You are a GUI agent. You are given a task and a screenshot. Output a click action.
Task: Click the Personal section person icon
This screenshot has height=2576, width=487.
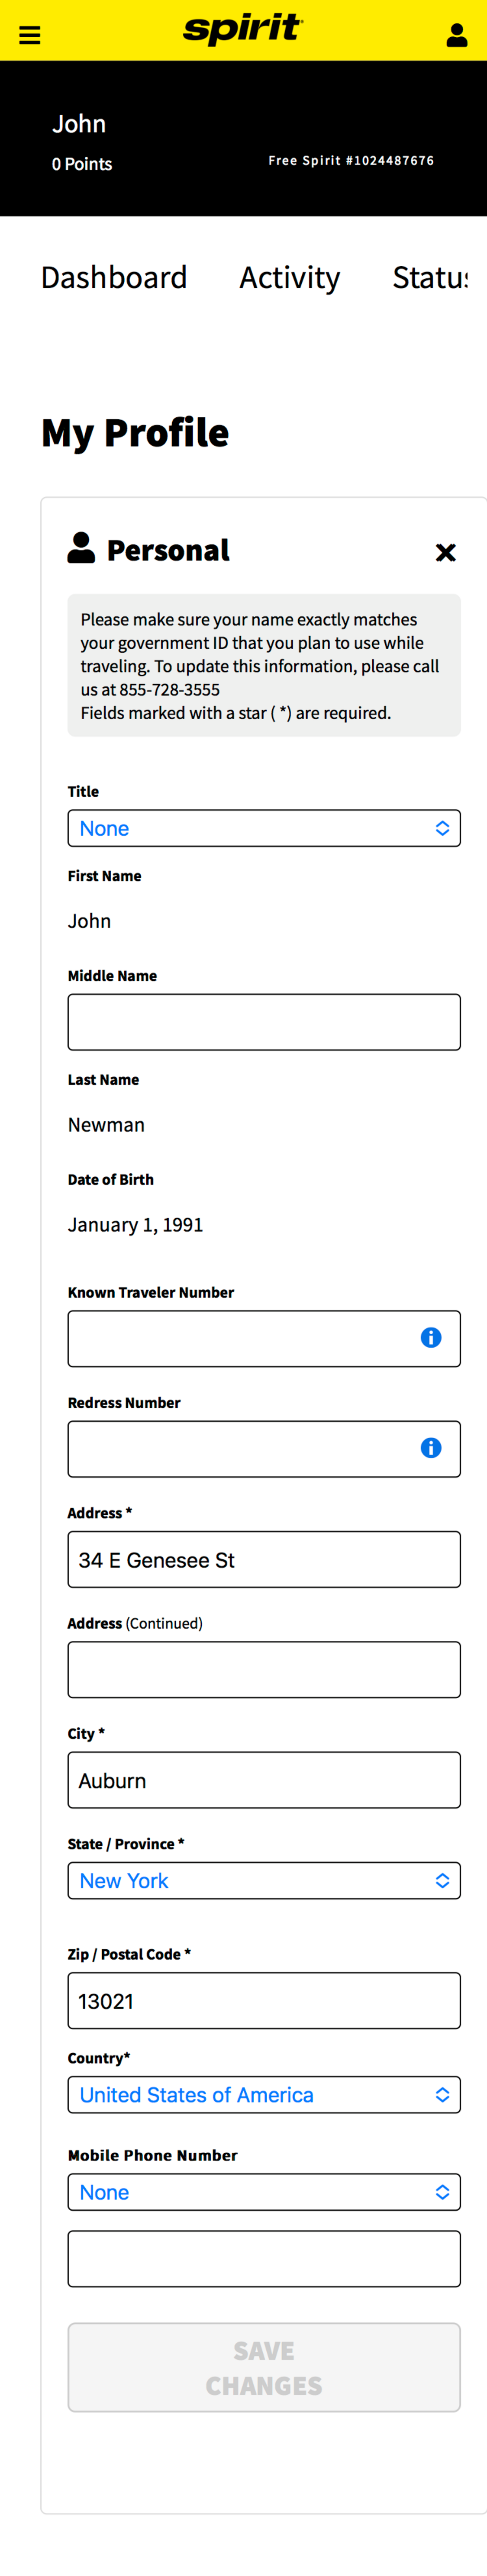click(81, 548)
